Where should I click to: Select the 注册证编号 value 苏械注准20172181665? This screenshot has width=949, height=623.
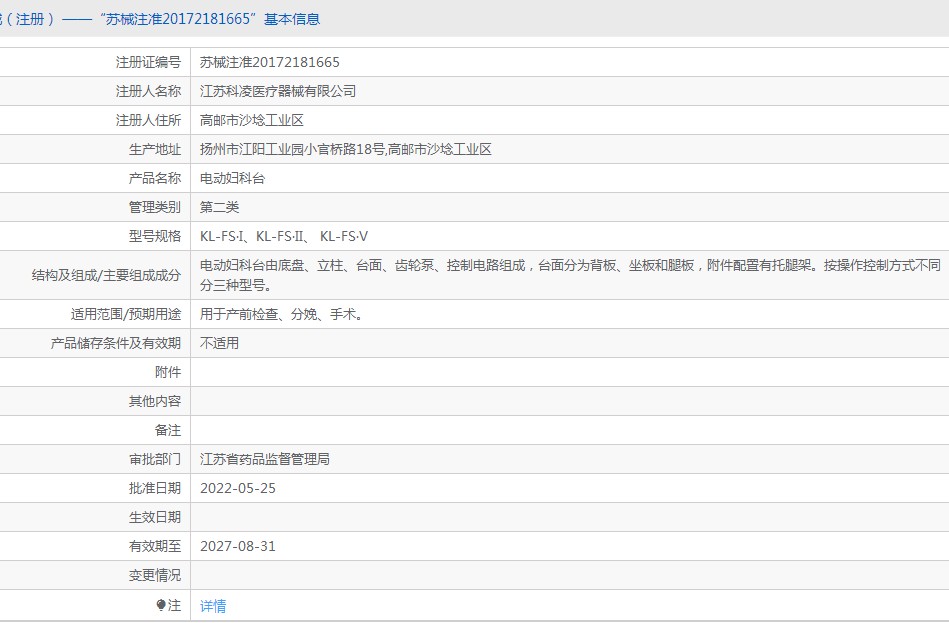tap(270, 62)
